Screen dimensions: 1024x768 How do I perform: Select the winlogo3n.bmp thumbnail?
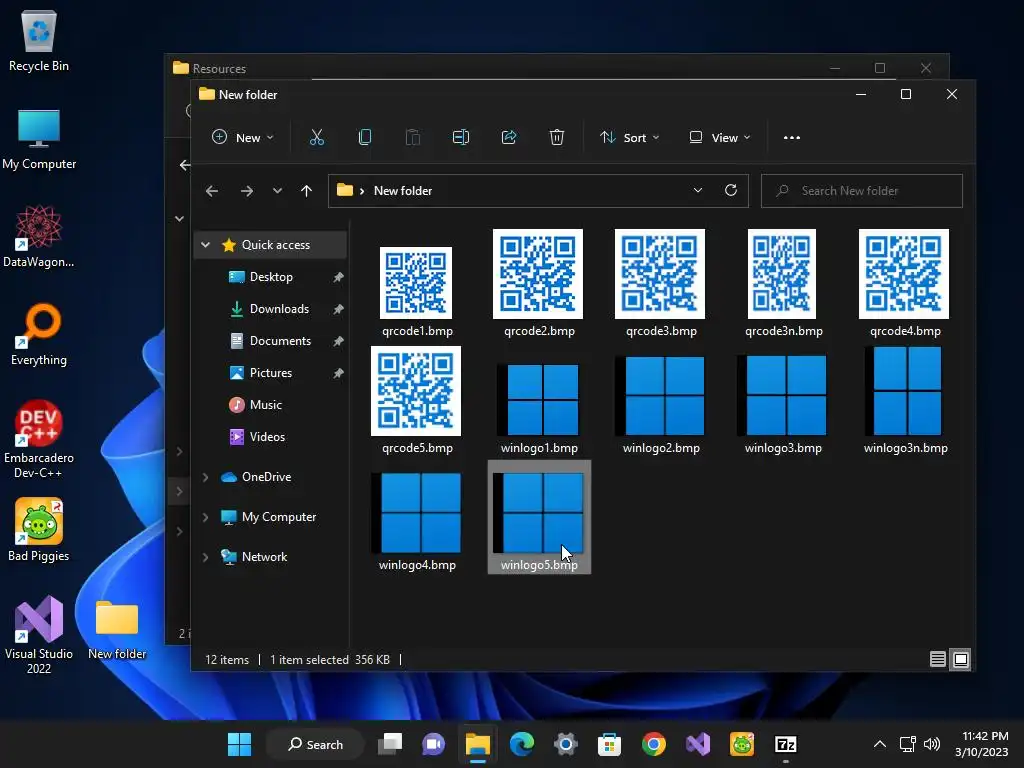point(904,391)
